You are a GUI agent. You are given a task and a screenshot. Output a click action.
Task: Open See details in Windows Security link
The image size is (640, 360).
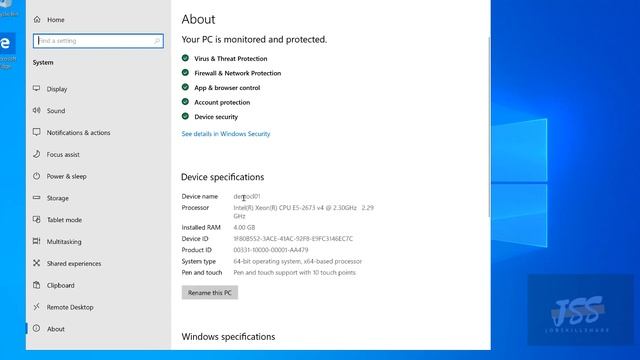coord(226,133)
